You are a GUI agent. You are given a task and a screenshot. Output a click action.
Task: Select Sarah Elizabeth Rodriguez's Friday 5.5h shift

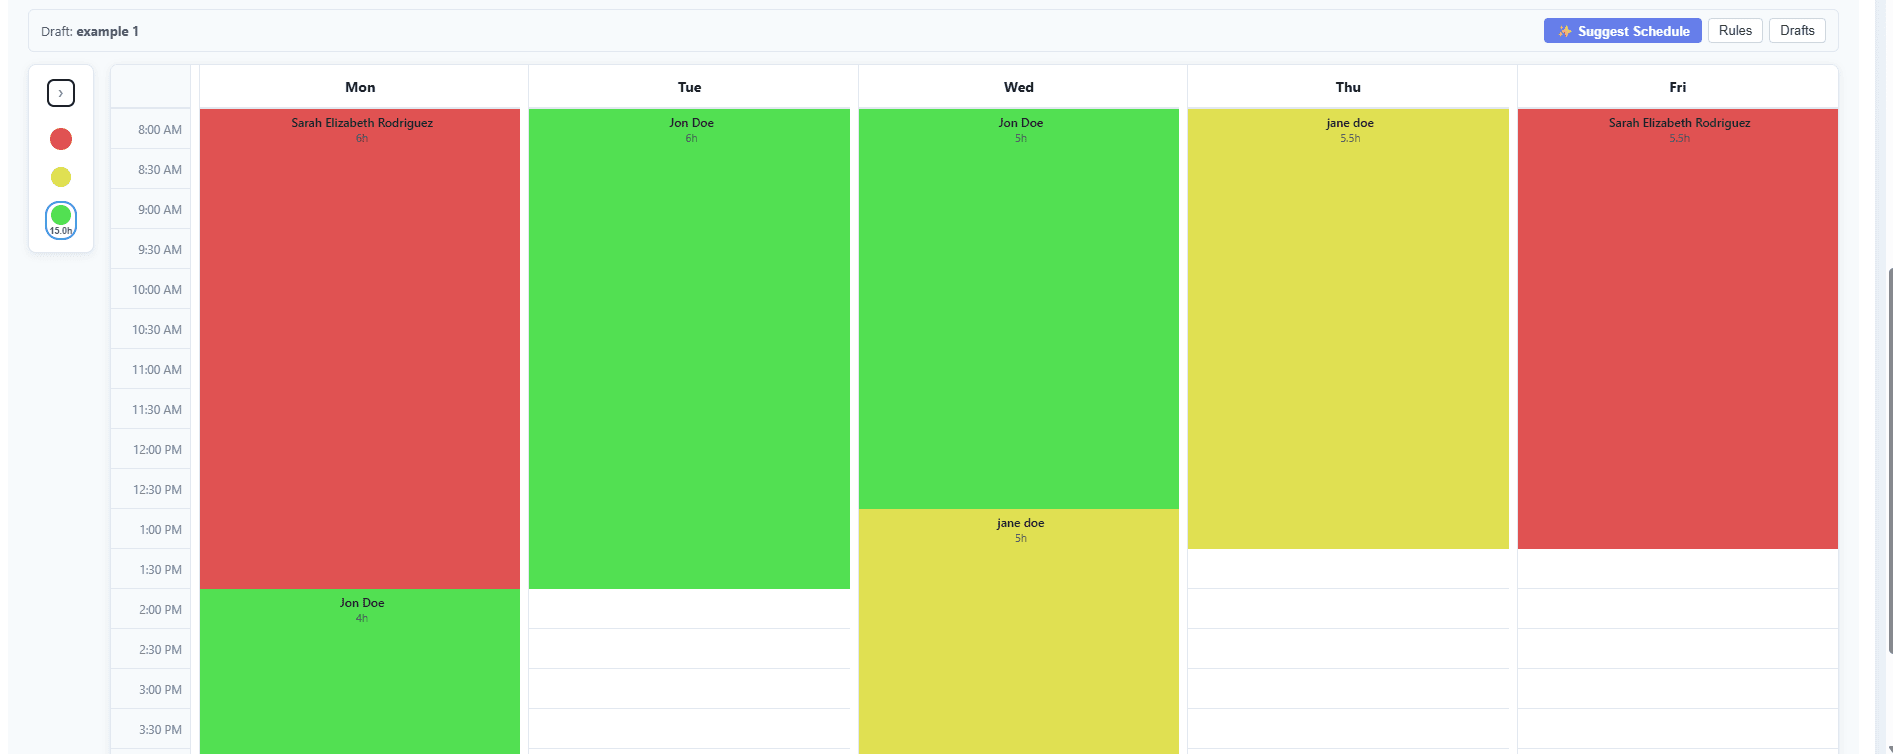click(x=1678, y=329)
